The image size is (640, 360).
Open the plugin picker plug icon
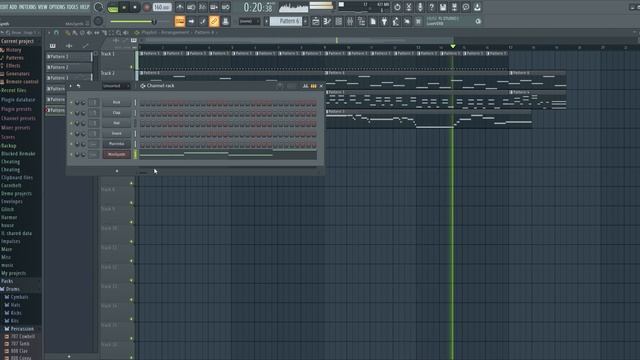click(384, 22)
